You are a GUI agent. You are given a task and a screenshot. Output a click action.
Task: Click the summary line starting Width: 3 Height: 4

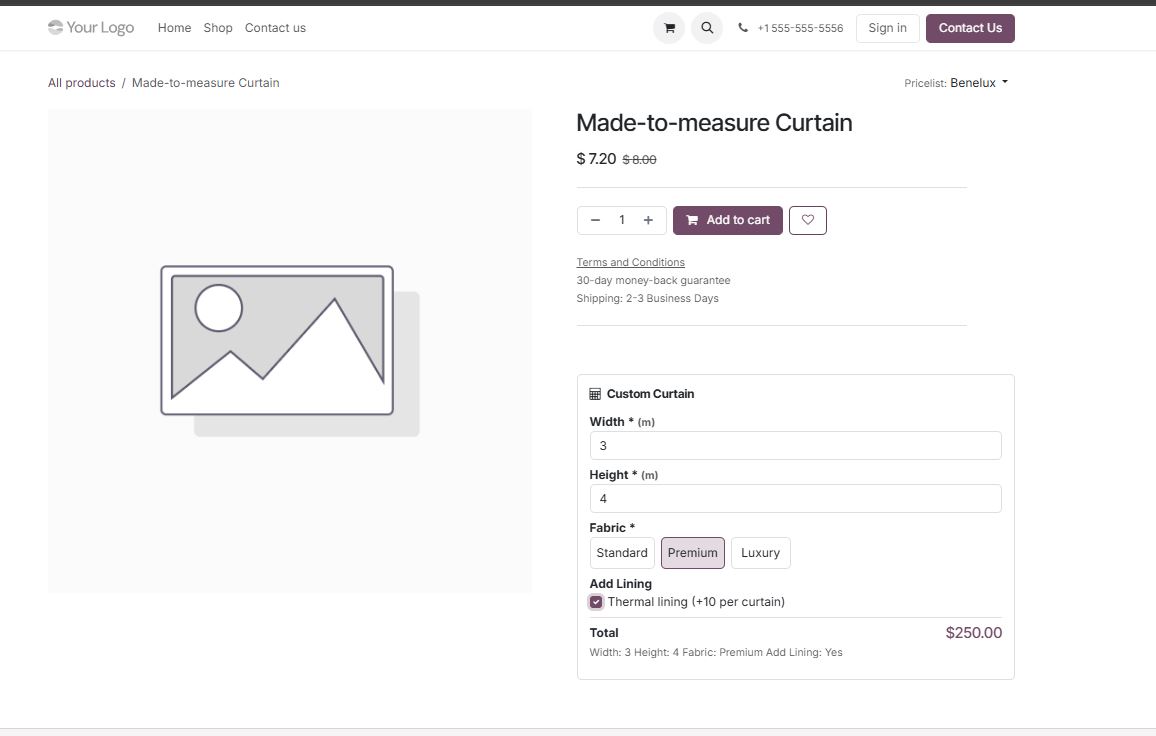[x=716, y=652]
